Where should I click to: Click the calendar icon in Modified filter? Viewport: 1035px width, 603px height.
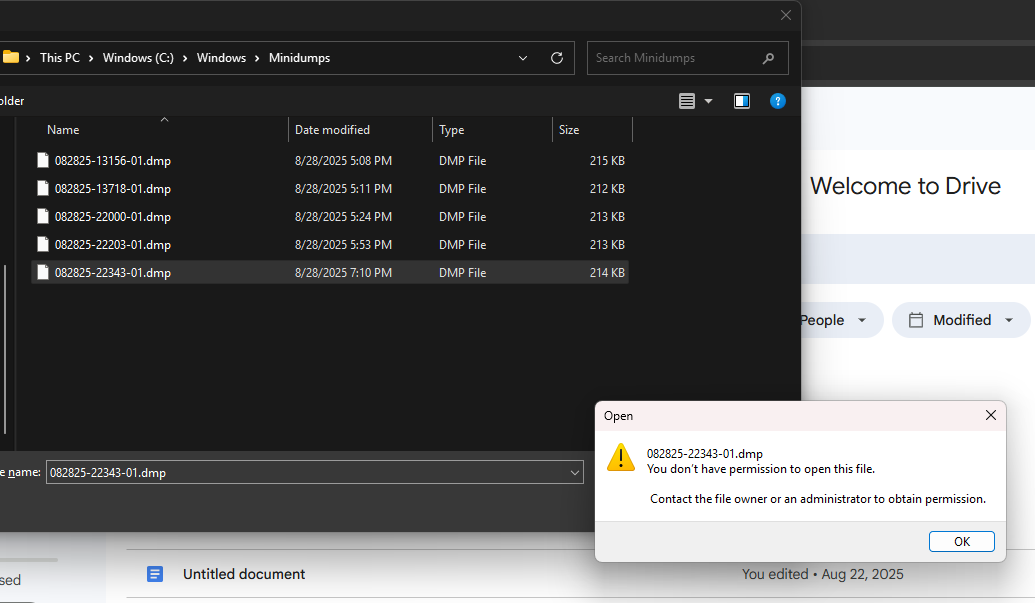(x=916, y=320)
